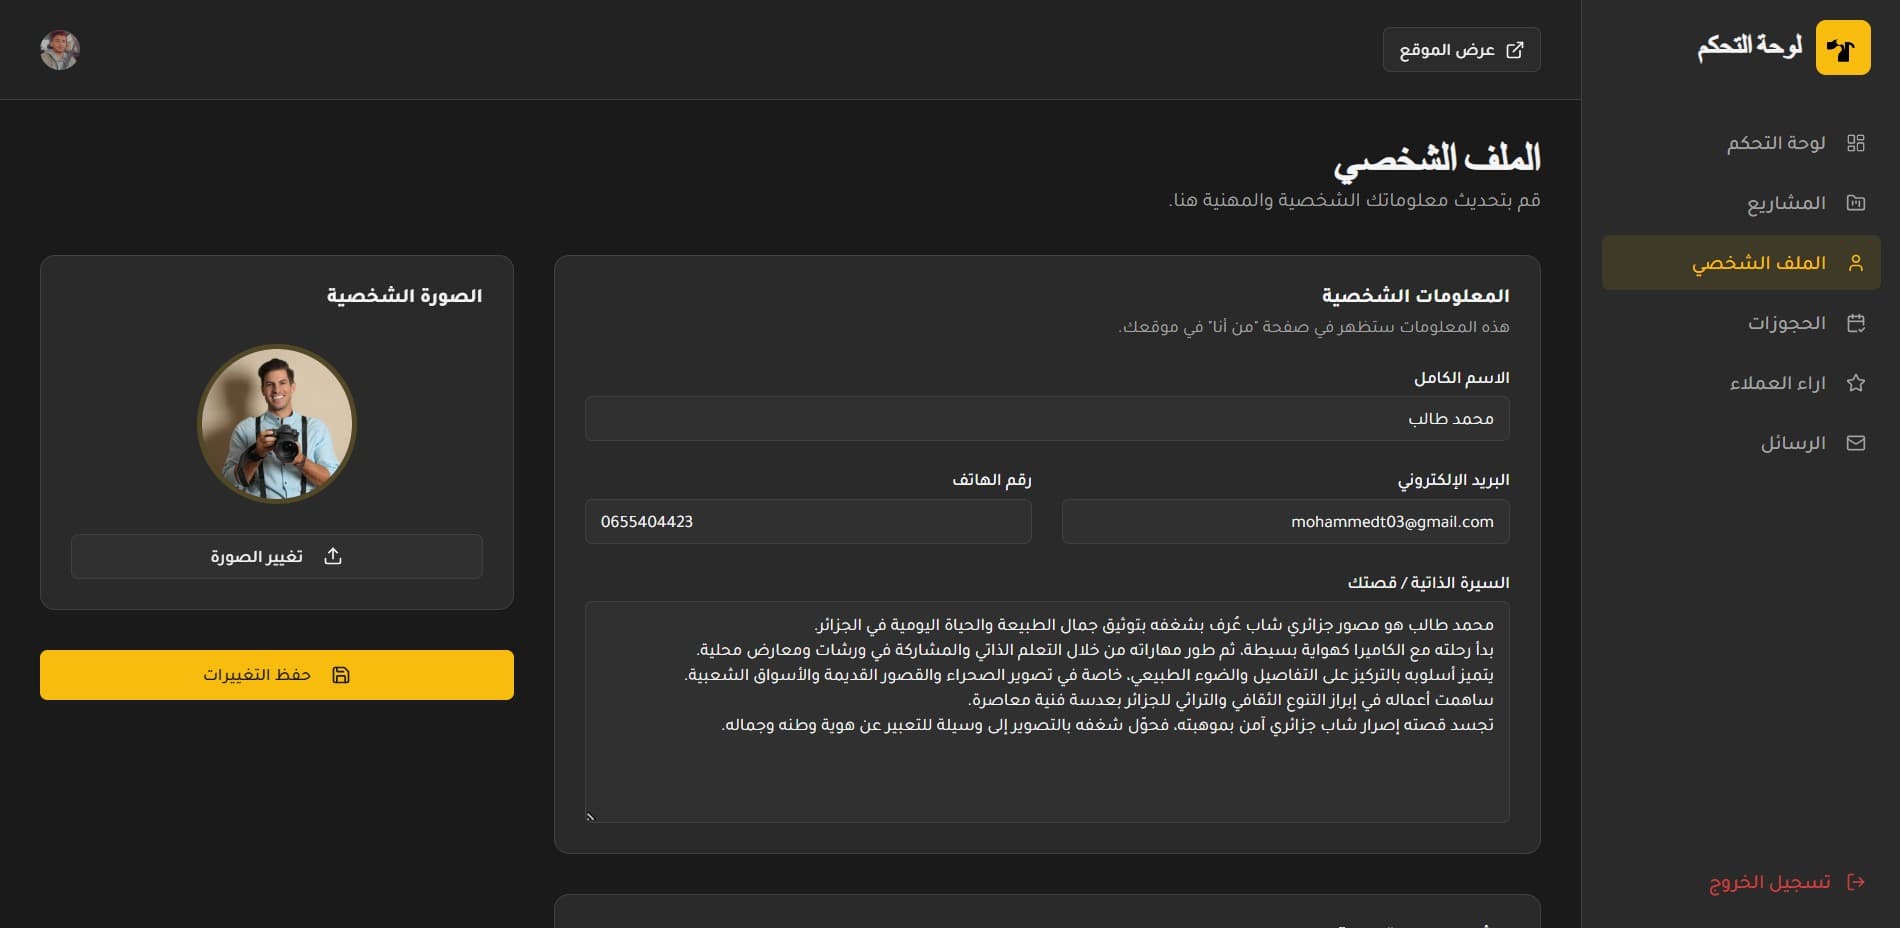Open the dashboard grid icon in the sidebar
The image size is (1900, 928).
coord(1857,142)
